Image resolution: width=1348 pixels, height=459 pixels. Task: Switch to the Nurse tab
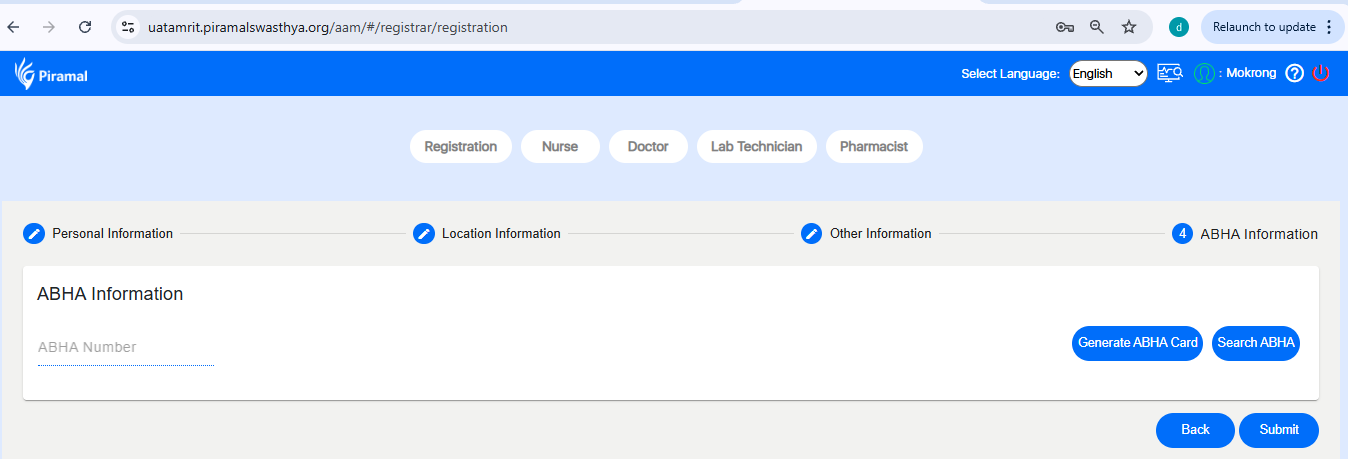(560, 147)
